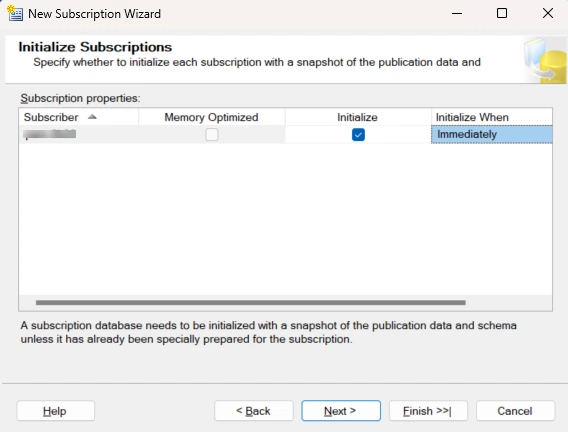Open the Initialize When Immediately dropdown

point(492,134)
